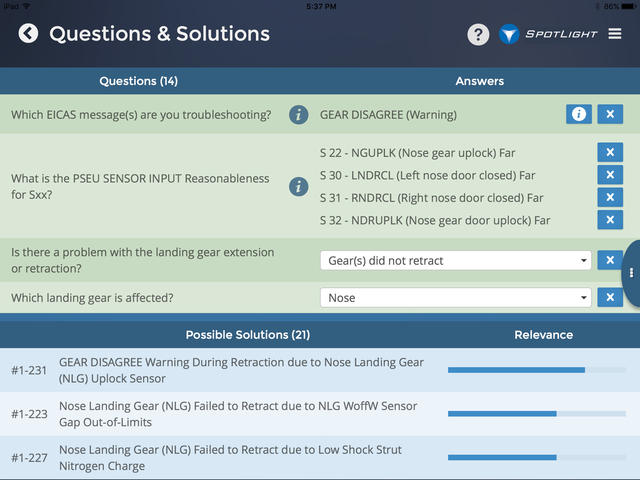This screenshot has height=480, width=640.
Task: Clear the 'Gear(s) did not retract' answer
Action: pyautogui.click(x=610, y=260)
